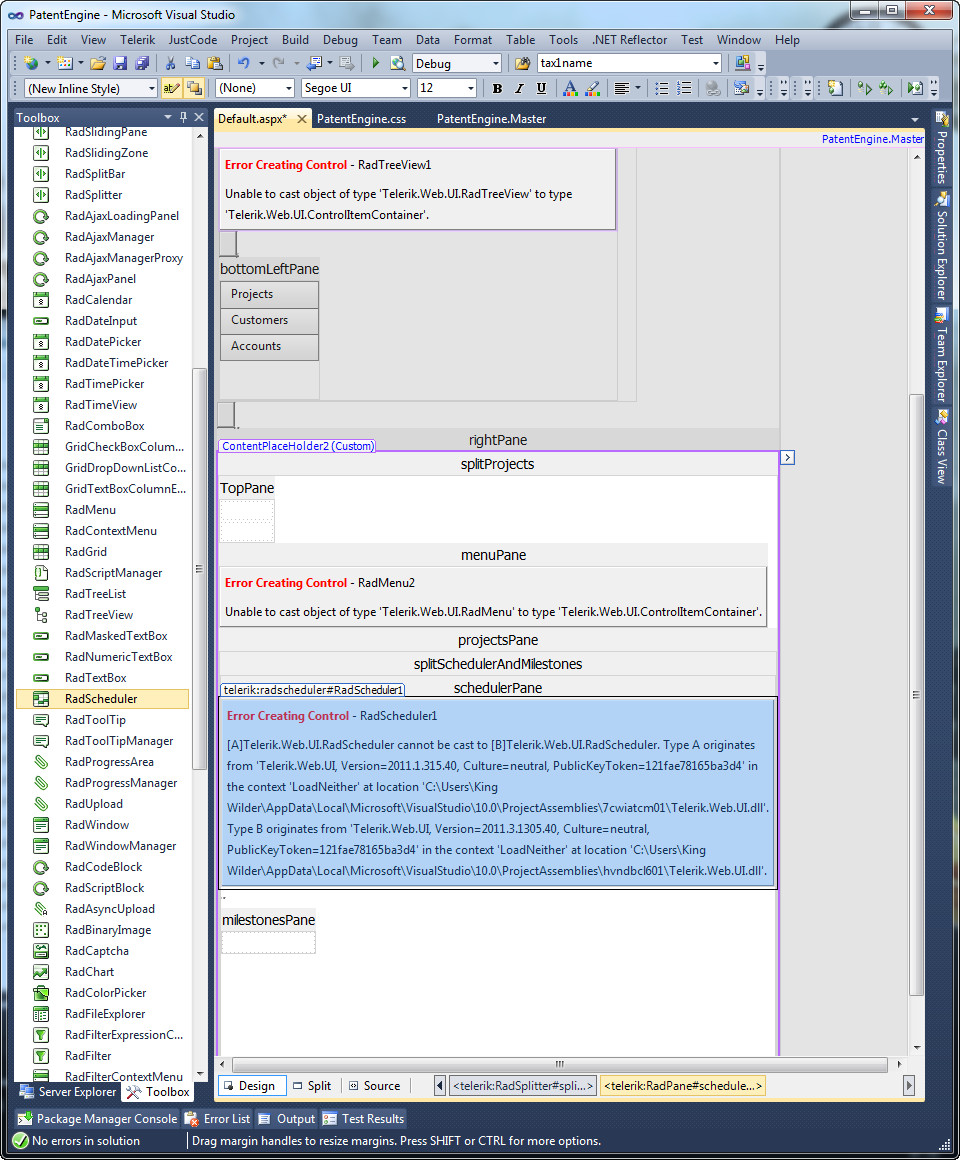Switch to the PatentEngine.css tab
The width and height of the screenshot is (960, 1160).
(362, 118)
